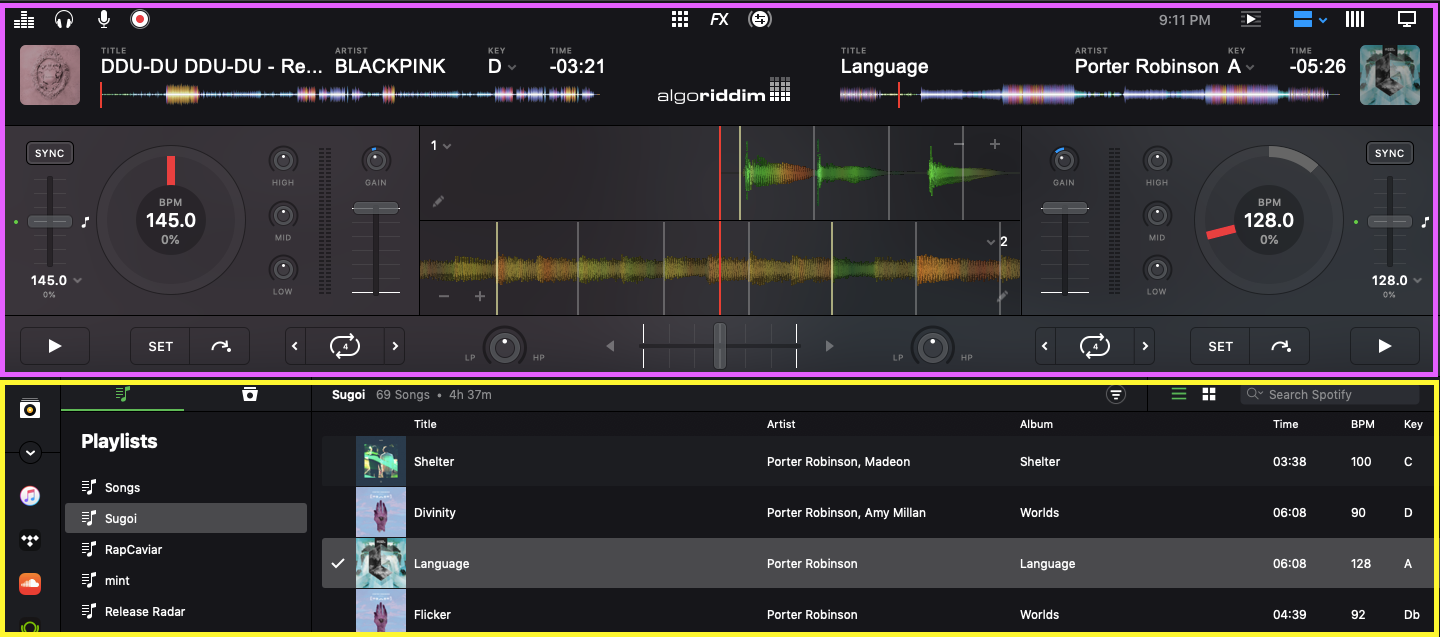Click the deck 1 LP/HP filter knob

[x=505, y=347]
